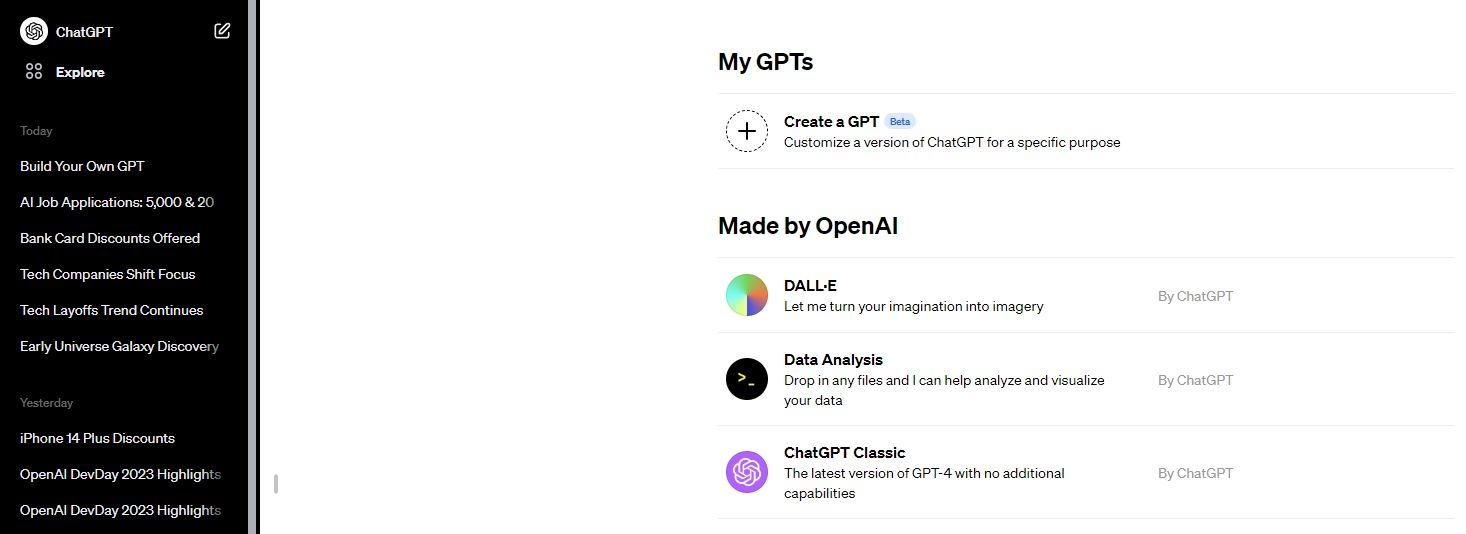Open the "Data Analysis" GPT title
The width and height of the screenshot is (1466, 534).
coord(833,360)
